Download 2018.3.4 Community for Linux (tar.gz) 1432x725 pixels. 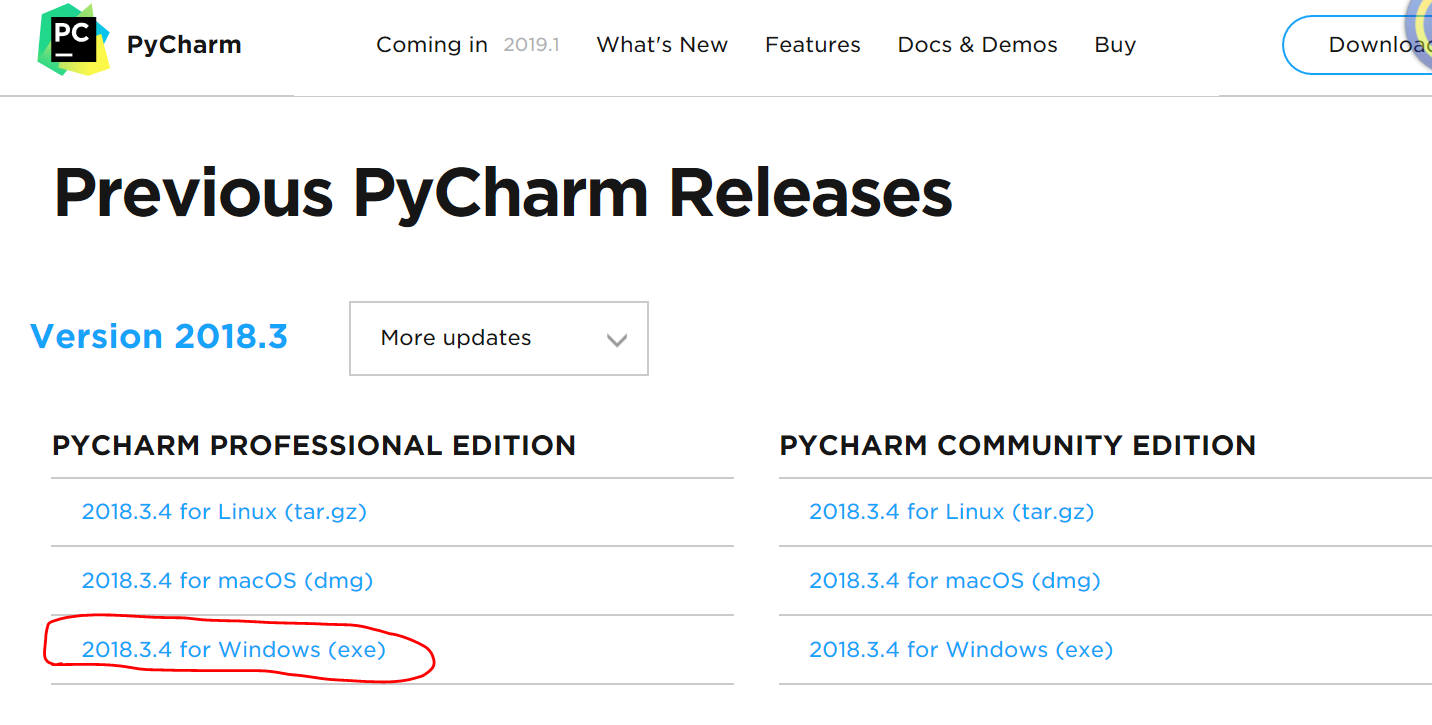(x=951, y=511)
